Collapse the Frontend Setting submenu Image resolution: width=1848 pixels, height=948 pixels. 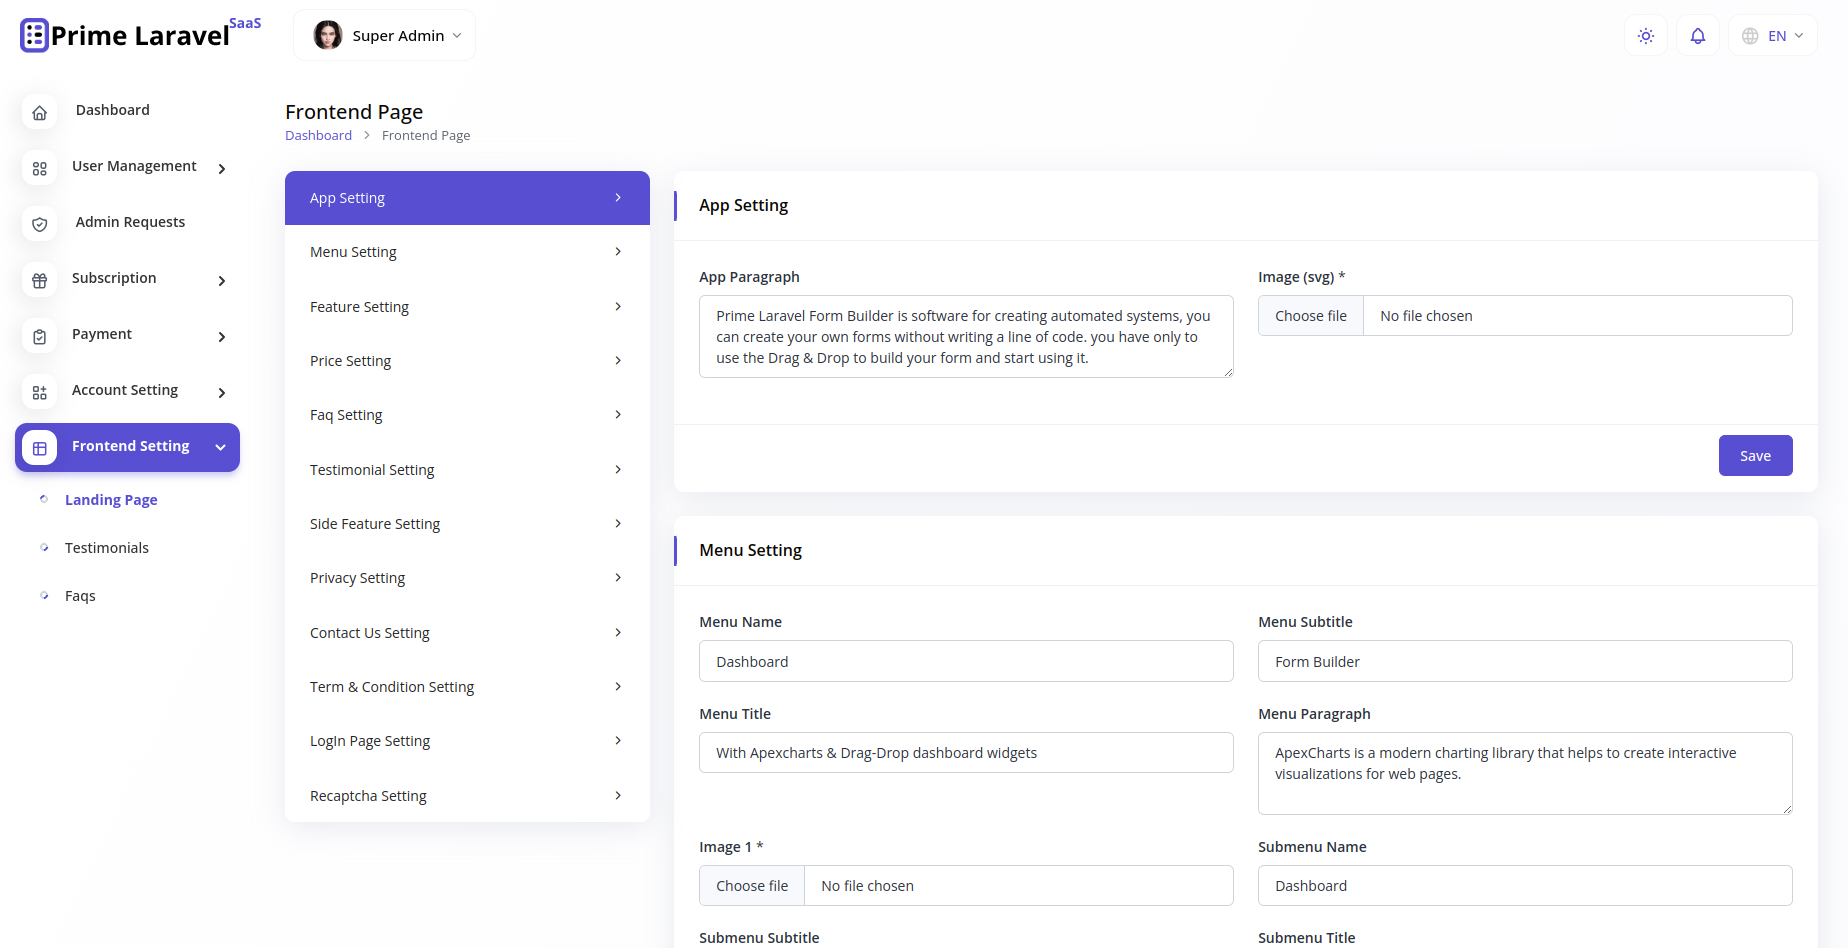tap(220, 447)
